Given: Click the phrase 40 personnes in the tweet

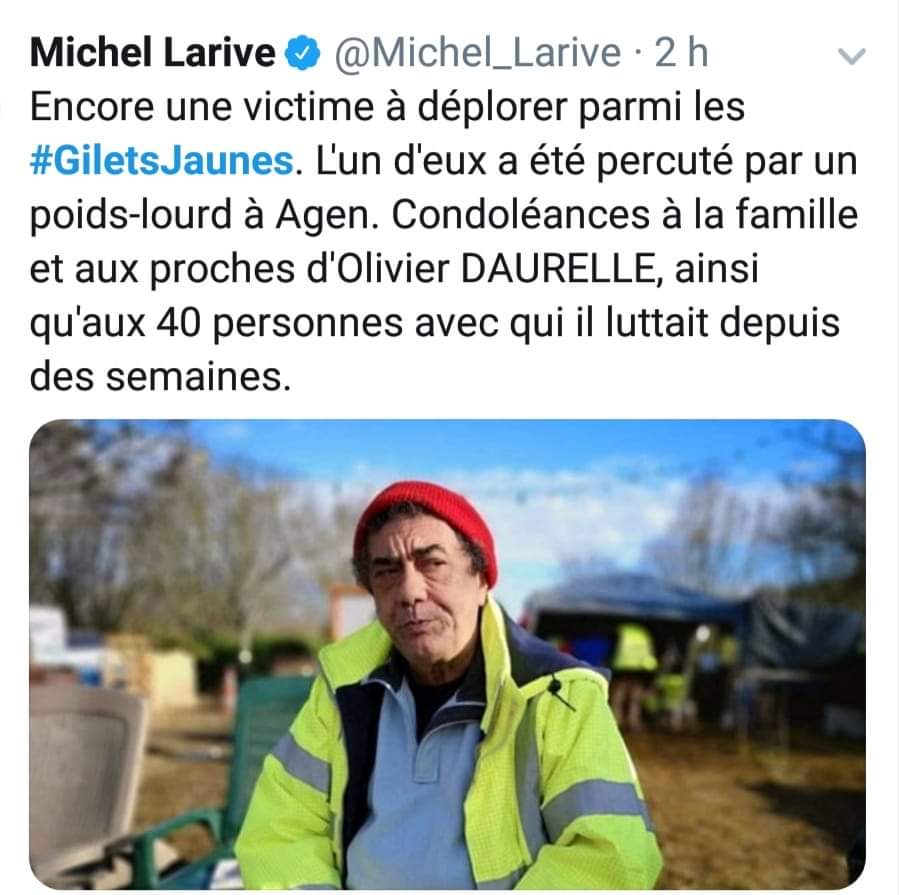Looking at the screenshot, I should tap(280, 324).
